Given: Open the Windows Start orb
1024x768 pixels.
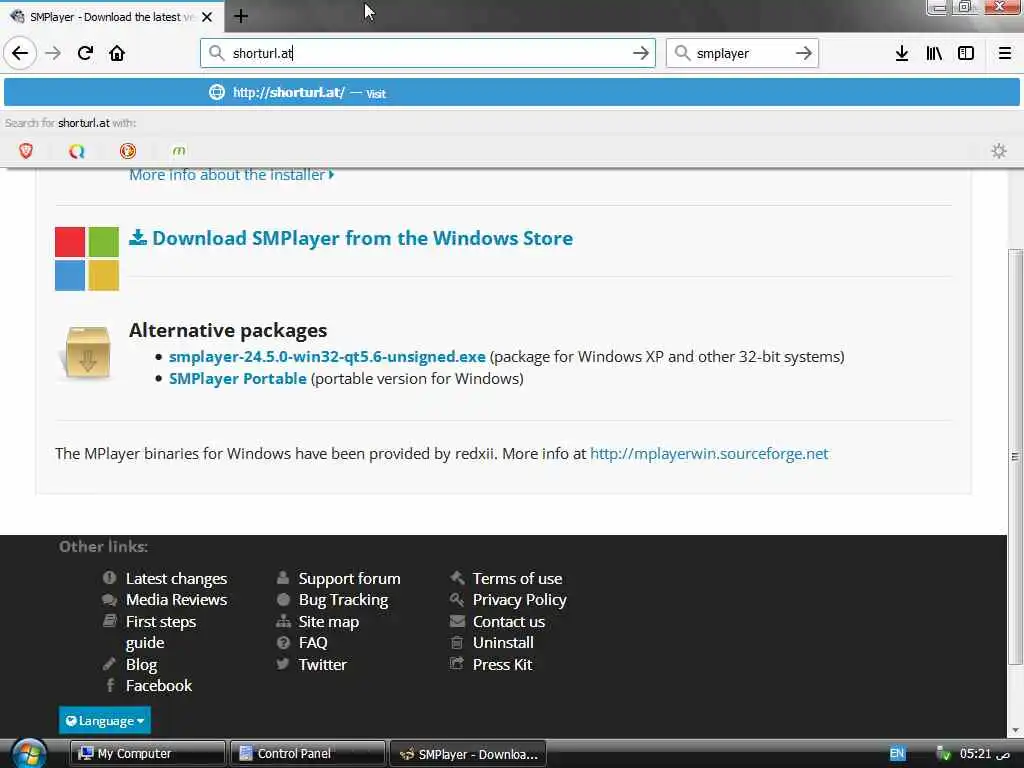Looking at the screenshot, I should [29, 753].
